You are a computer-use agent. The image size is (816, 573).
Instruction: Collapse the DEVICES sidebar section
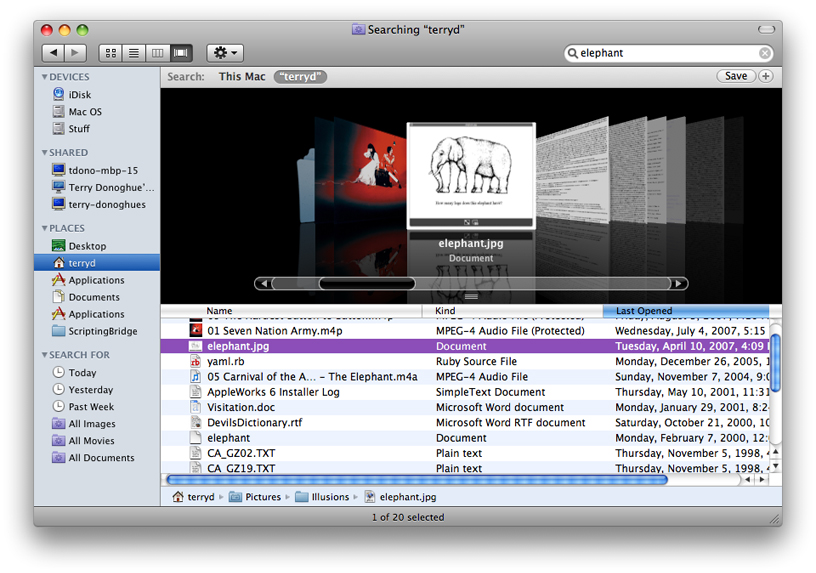[45, 77]
